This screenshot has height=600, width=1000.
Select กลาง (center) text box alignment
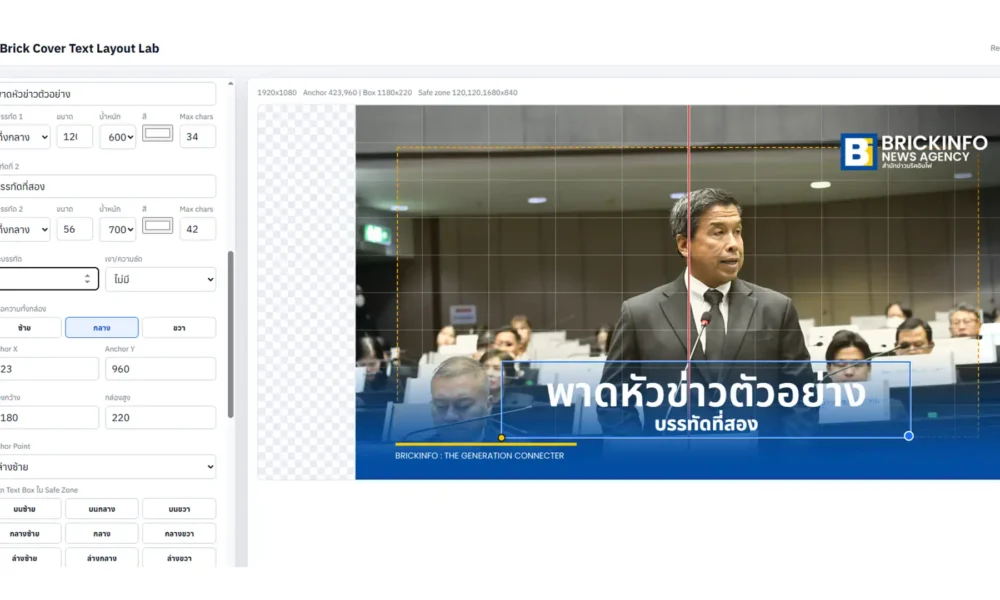(x=102, y=328)
